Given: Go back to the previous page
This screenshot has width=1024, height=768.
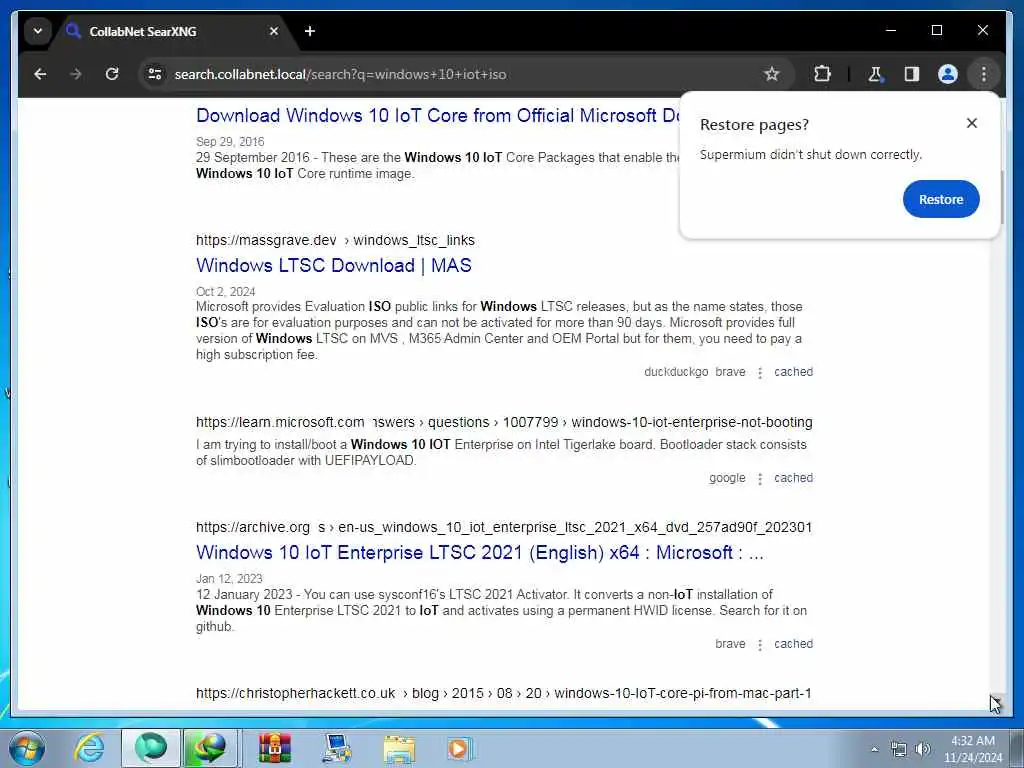Looking at the screenshot, I should pyautogui.click(x=40, y=74).
